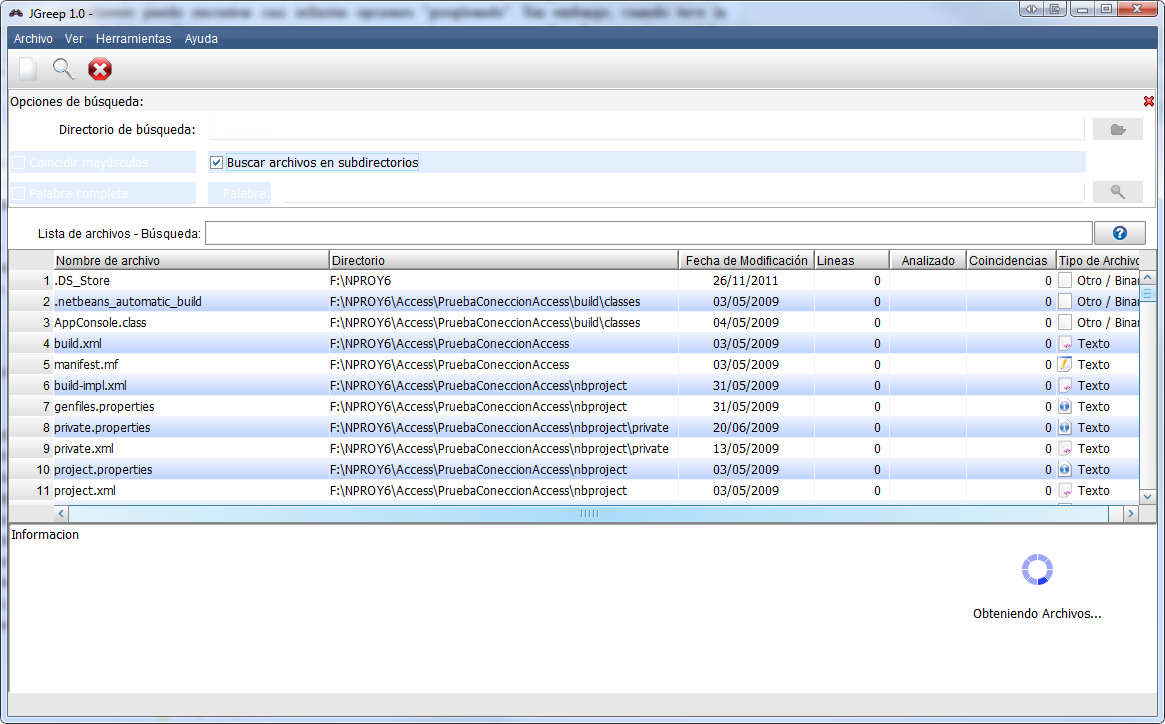This screenshot has width=1165, height=724.
Task: Sort by Tipo de Archivo column header
Action: coord(1098,260)
